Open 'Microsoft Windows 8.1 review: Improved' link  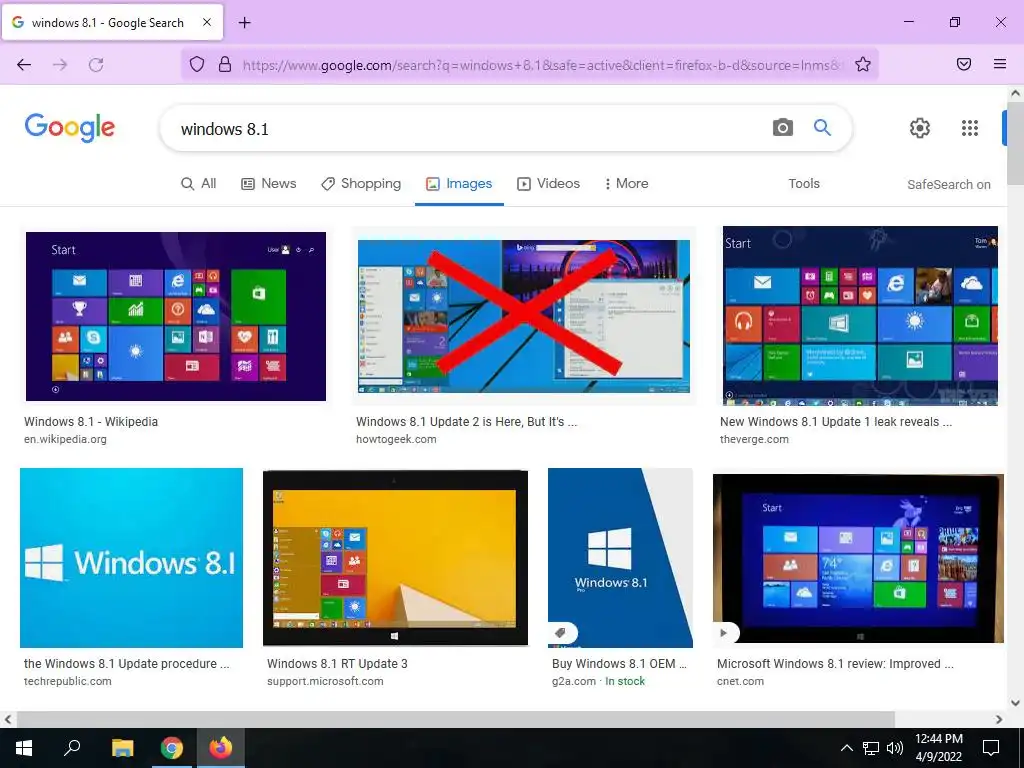835,664
